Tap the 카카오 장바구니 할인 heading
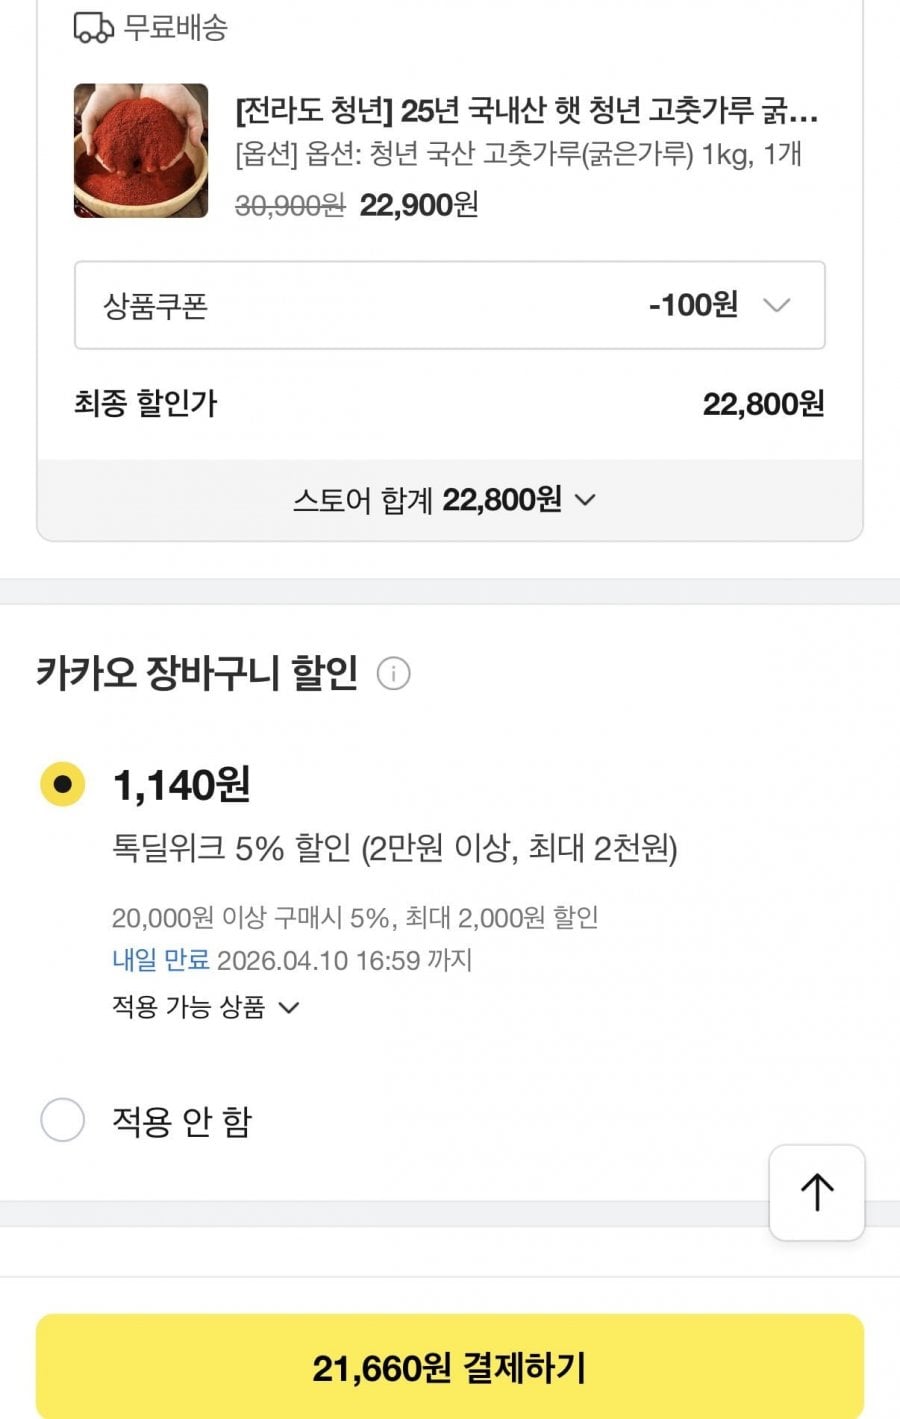Image resolution: width=900 pixels, height=1419 pixels. [x=197, y=673]
